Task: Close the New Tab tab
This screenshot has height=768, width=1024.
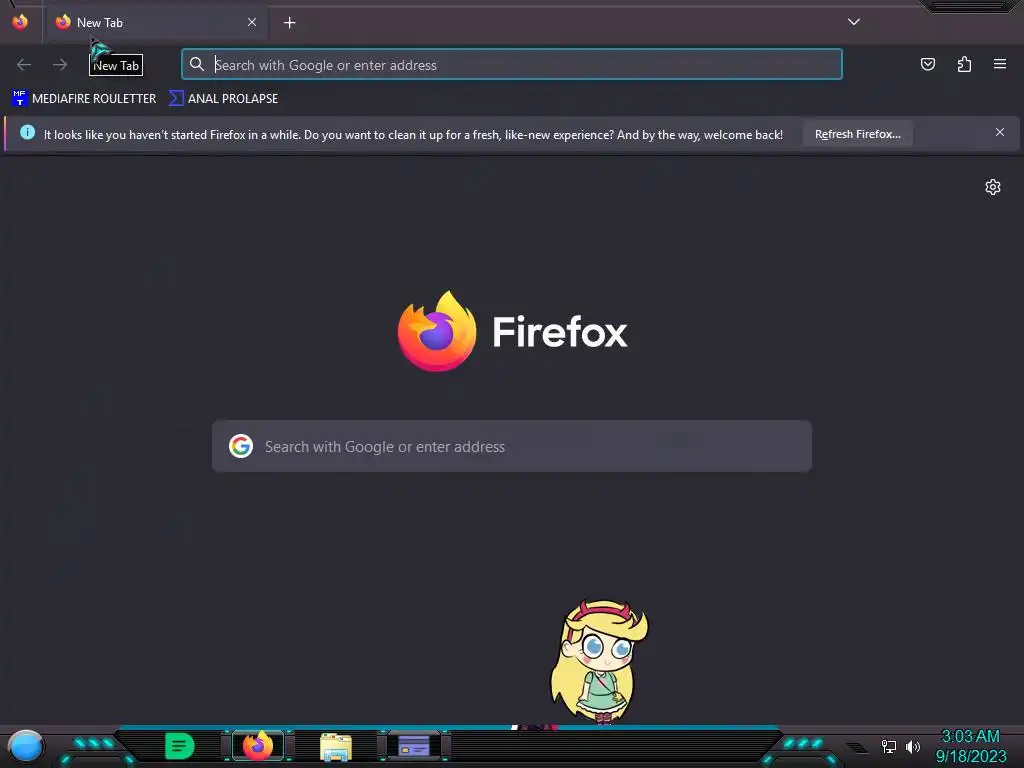Action: tap(252, 22)
